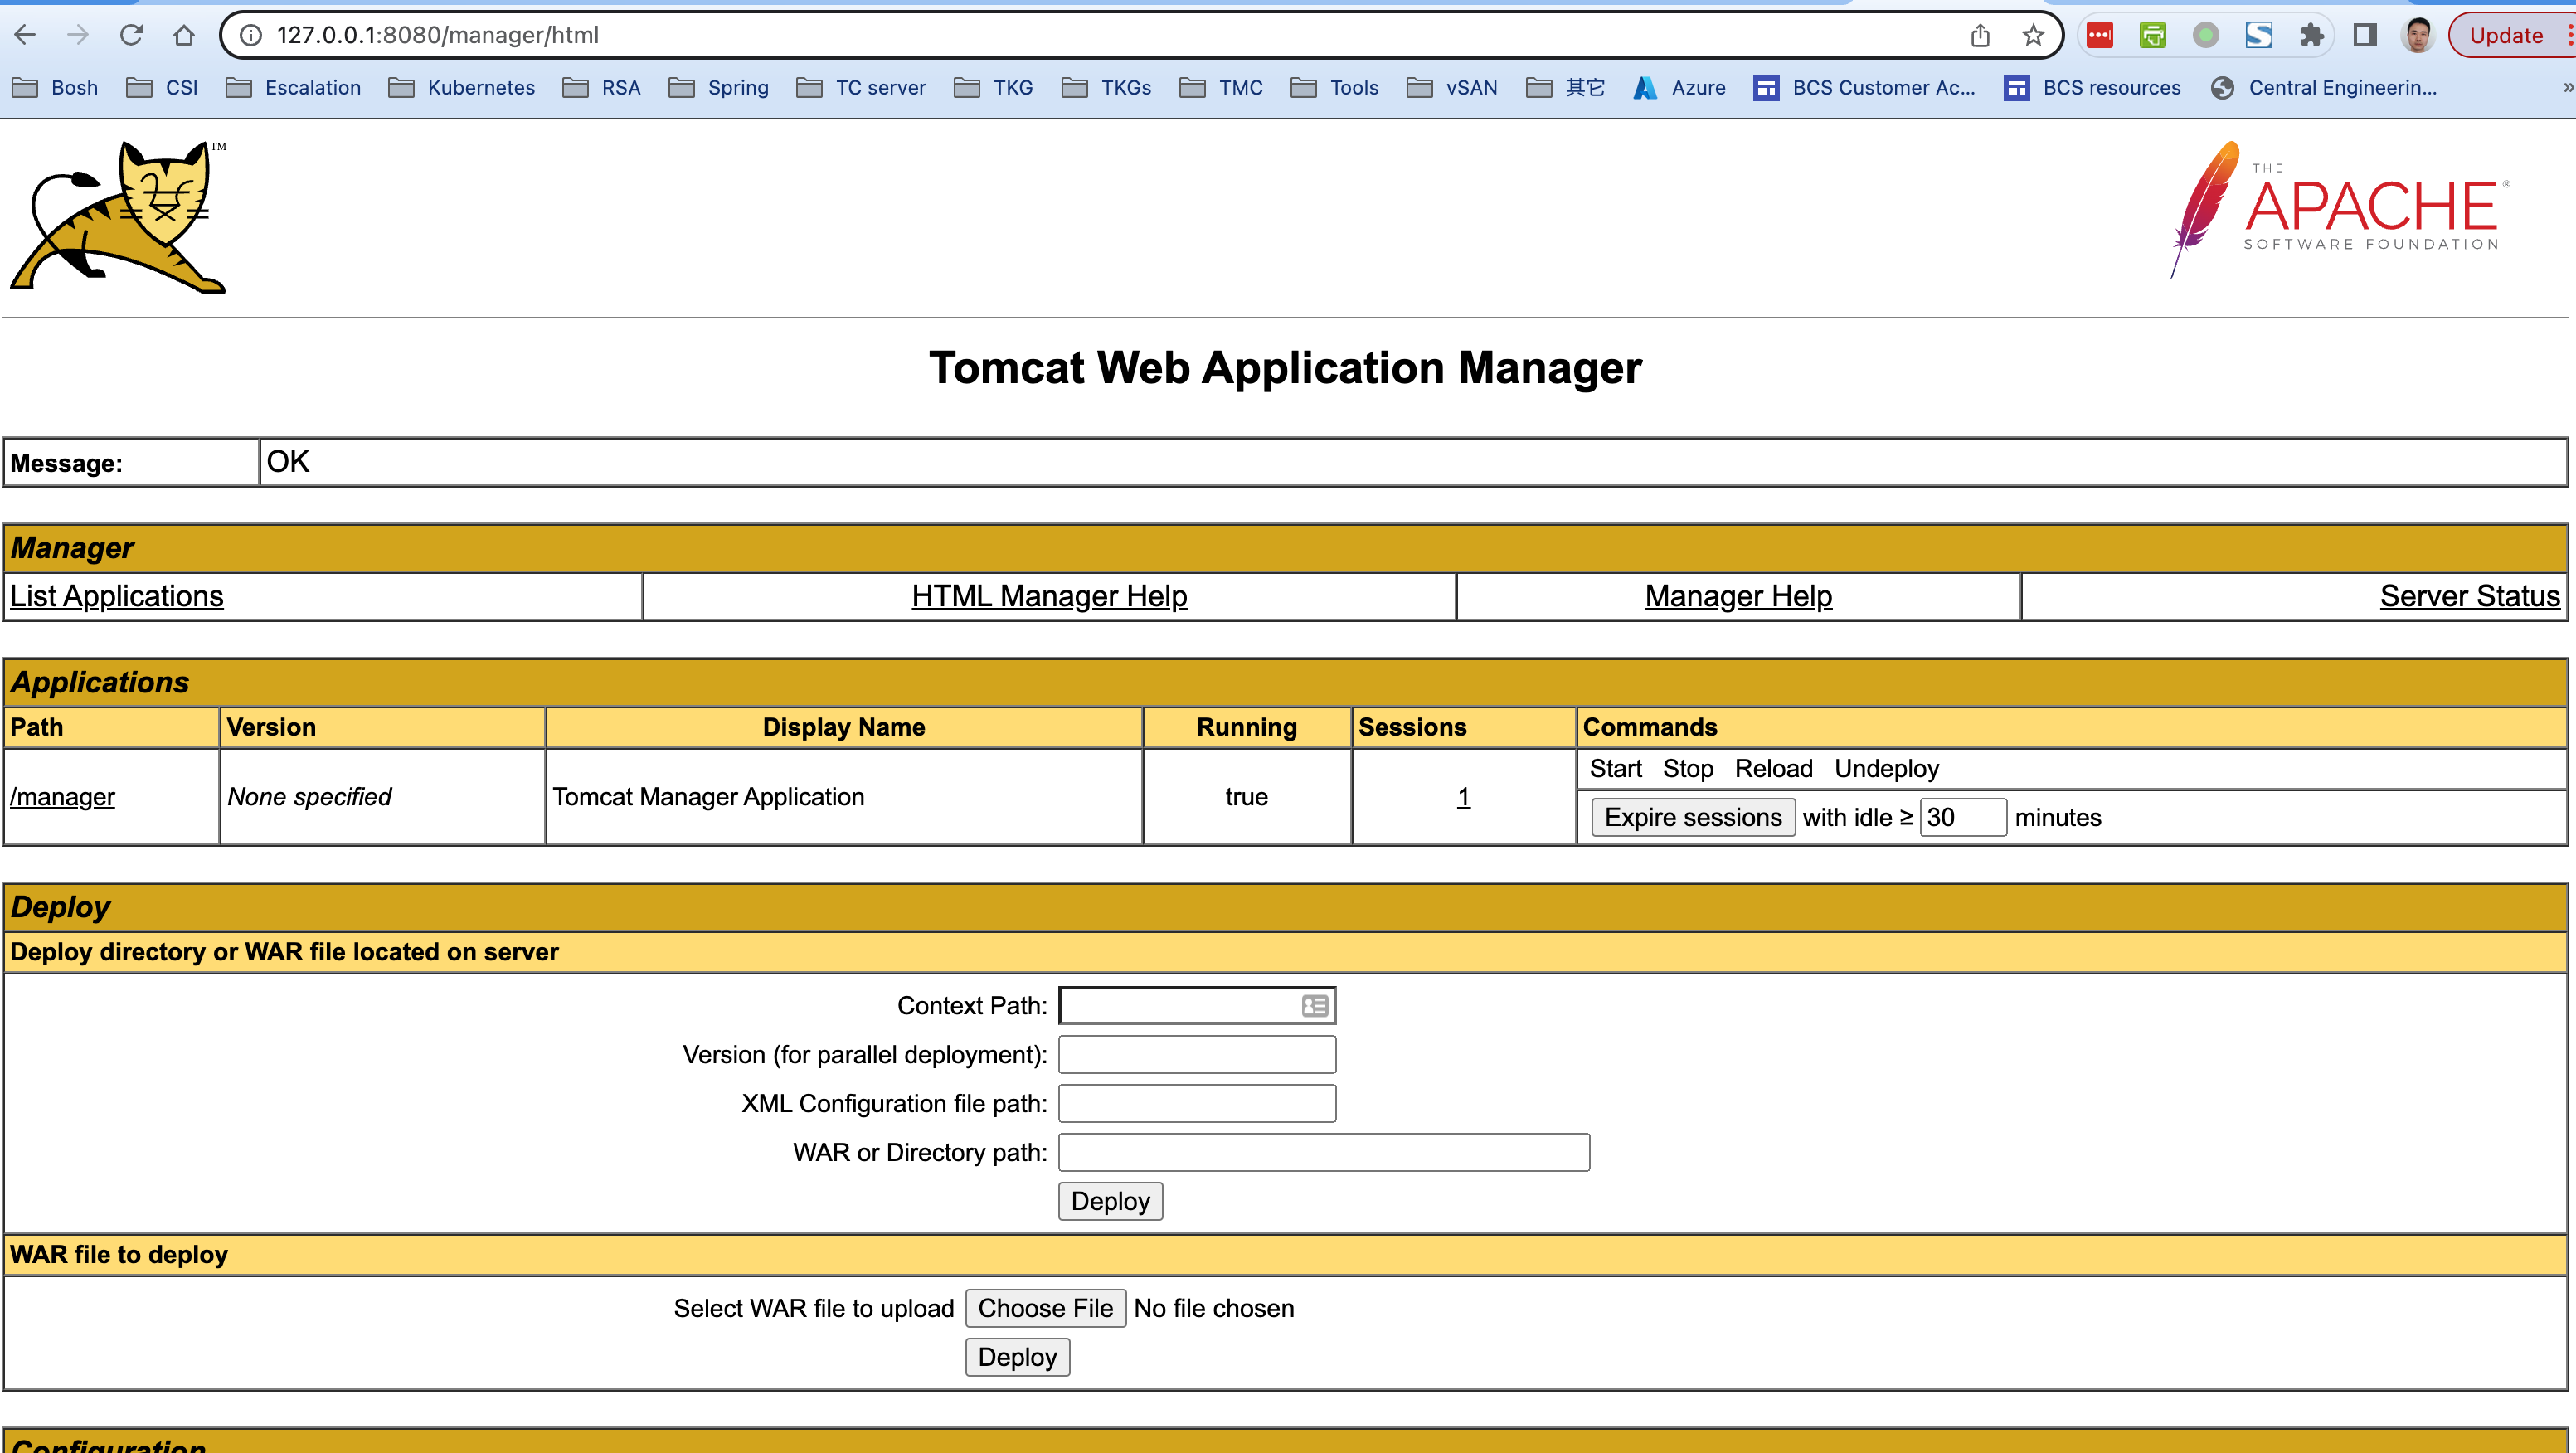Open the BCS Customer Ac... bookmark
Viewport: 2576px width, 1453px height.
tap(1865, 88)
